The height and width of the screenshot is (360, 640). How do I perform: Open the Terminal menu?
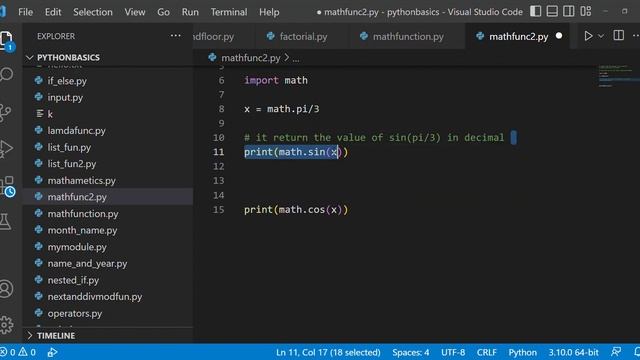(229, 12)
